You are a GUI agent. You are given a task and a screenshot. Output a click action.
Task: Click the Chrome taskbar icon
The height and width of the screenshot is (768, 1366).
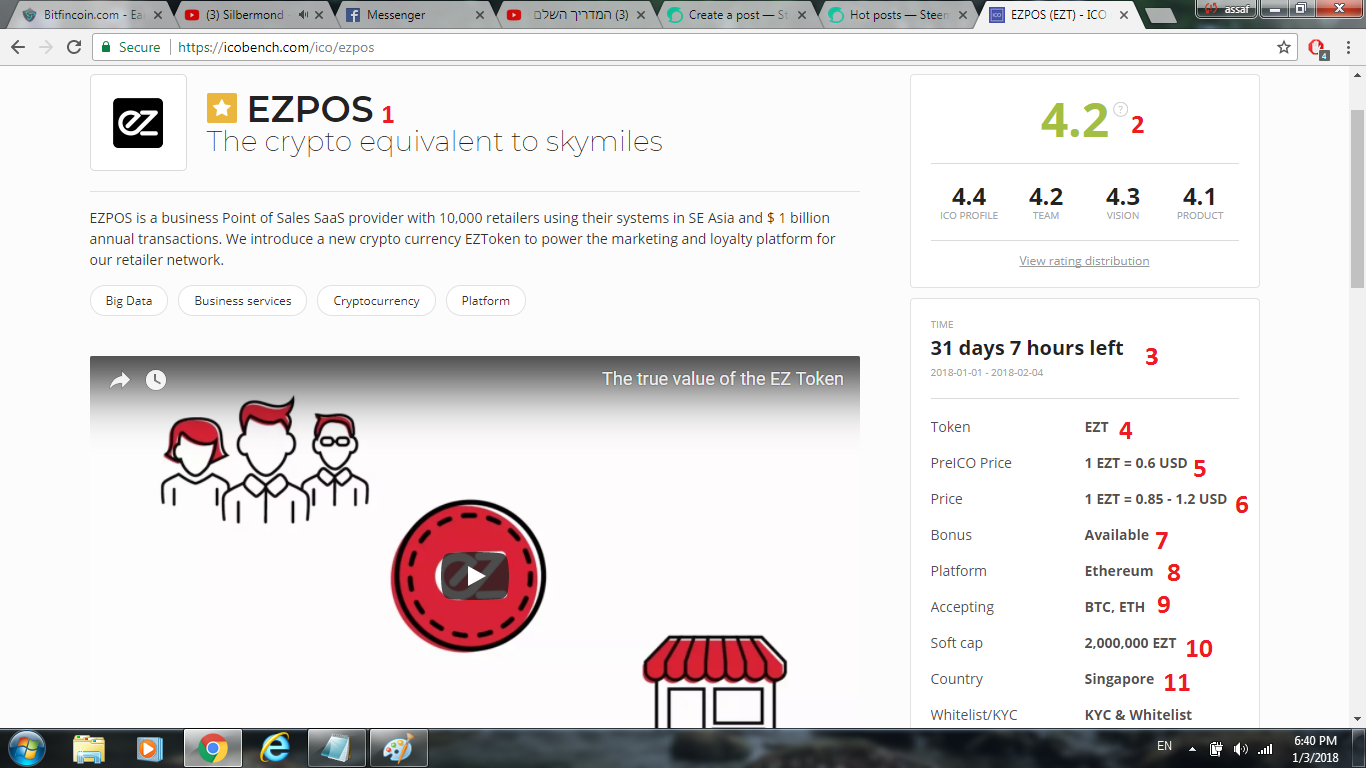click(211, 748)
